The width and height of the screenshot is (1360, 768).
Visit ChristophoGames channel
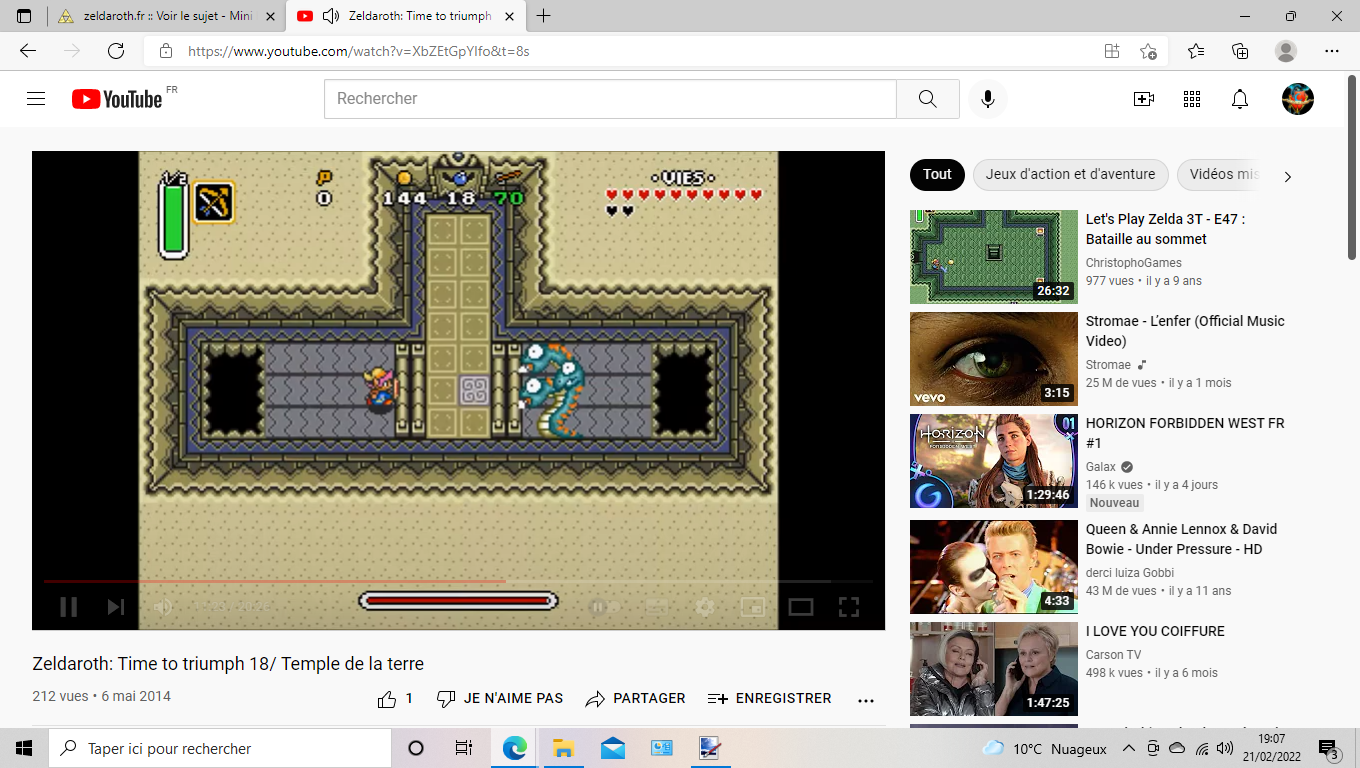click(x=1134, y=263)
